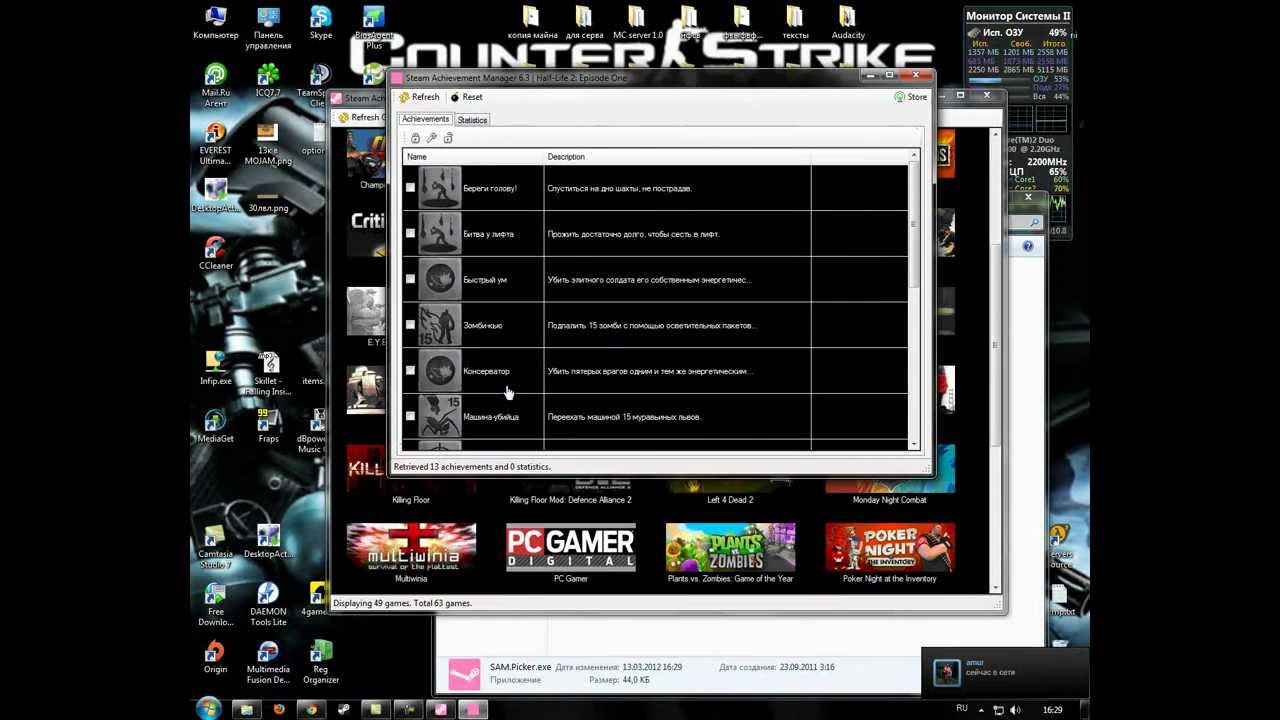The height and width of the screenshot is (720, 1280).
Task: Click the lock all achievements icon
Action: coord(415,138)
